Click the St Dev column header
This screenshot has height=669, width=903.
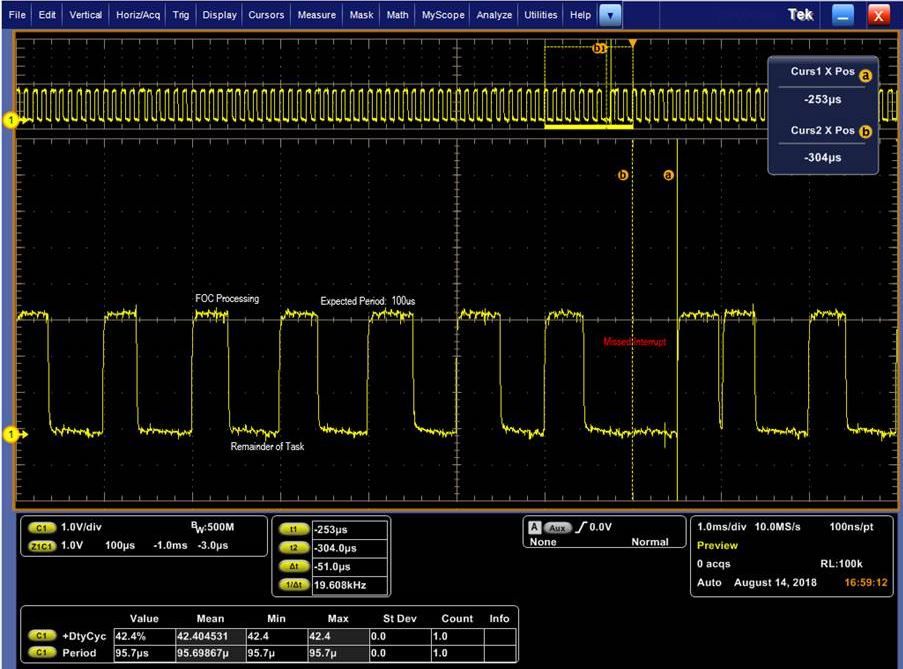(400, 618)
